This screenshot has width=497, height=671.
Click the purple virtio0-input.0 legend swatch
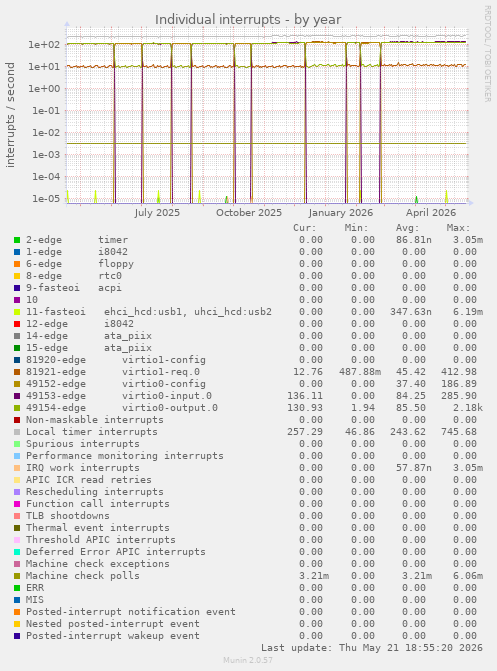click(x=17, y=396)
